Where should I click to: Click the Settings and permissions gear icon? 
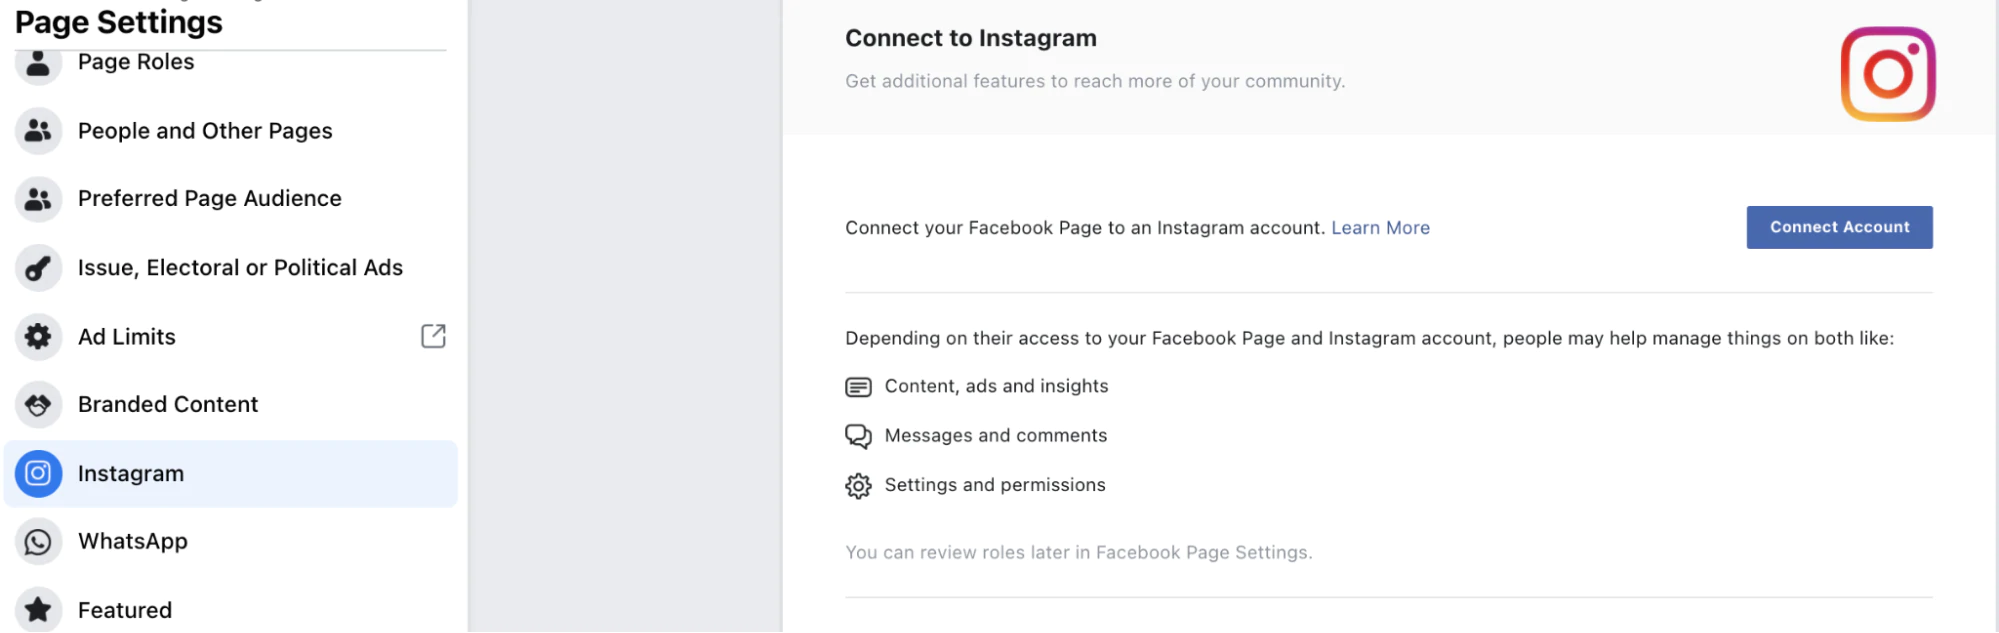click(x=858, y=486)
